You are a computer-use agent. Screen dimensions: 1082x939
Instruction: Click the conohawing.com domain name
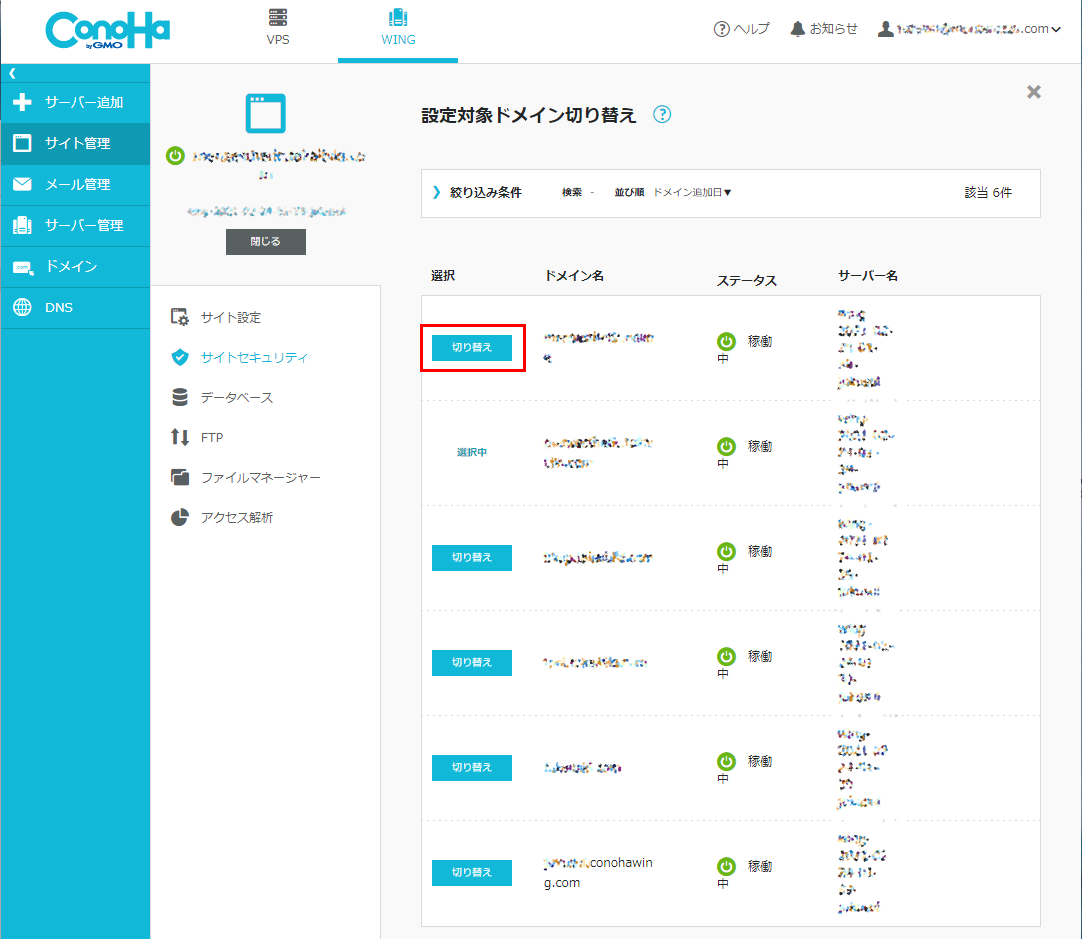tap(598, 873)
